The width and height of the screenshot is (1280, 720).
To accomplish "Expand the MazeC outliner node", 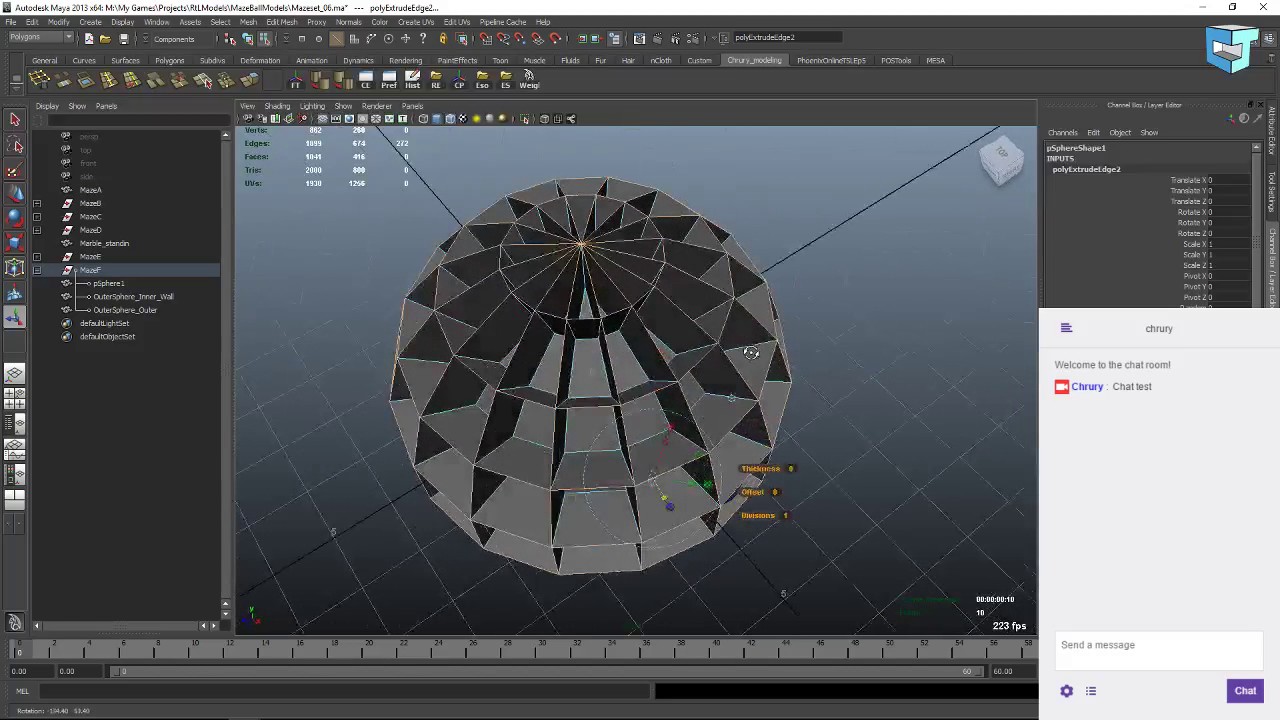I will pyautogui.click(x=37, y=217).
